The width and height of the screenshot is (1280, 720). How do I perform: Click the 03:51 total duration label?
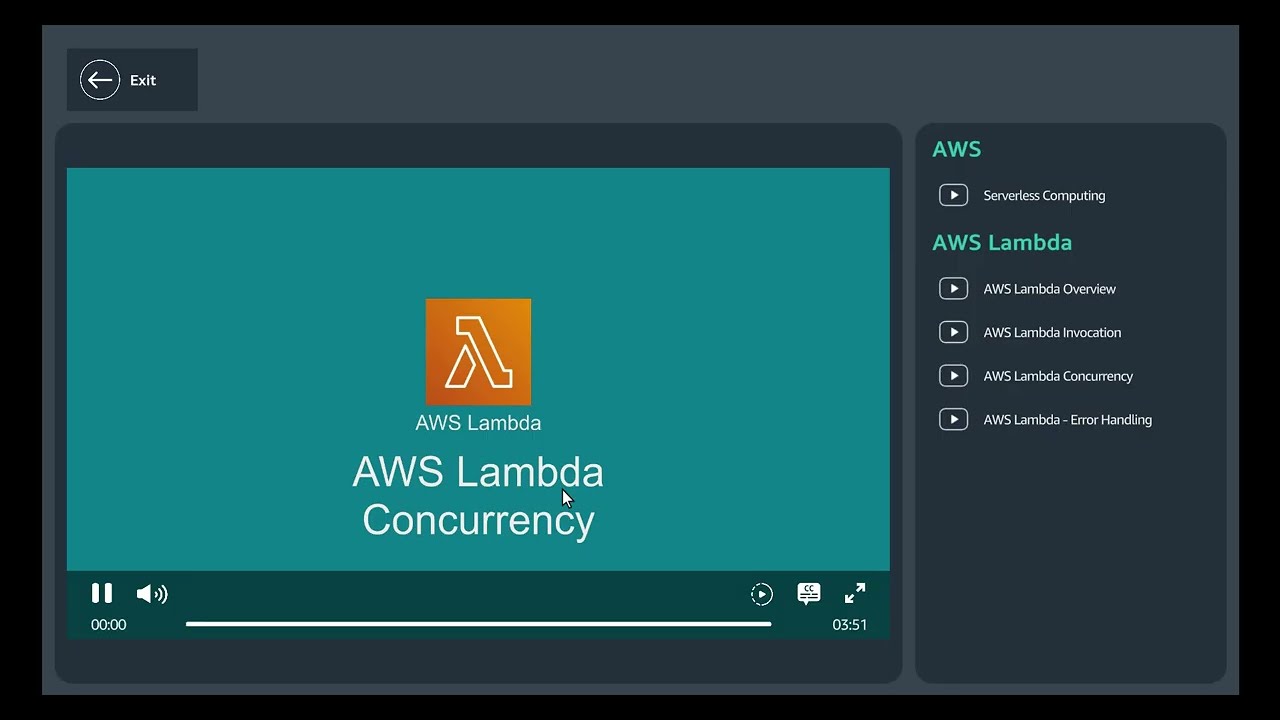coord(850,625)
